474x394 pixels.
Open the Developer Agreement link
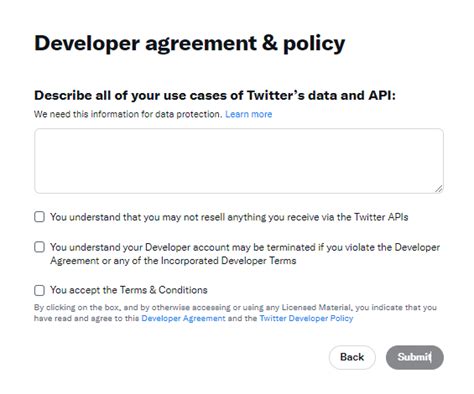(x=183, y=318)
